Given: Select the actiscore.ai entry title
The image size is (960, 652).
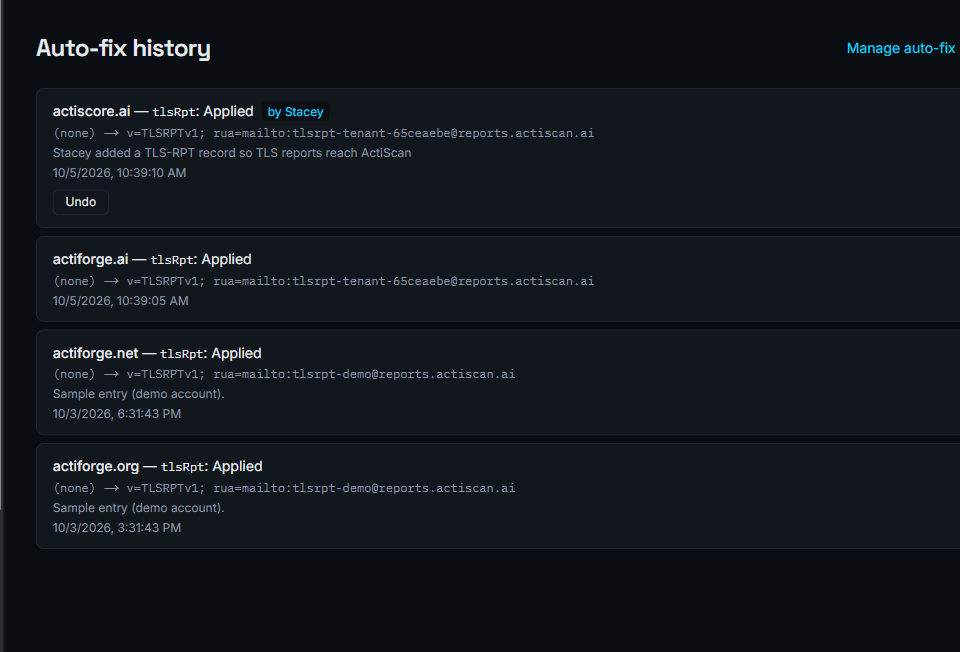Looking at the screenshot, I should [x=153, y=111].
